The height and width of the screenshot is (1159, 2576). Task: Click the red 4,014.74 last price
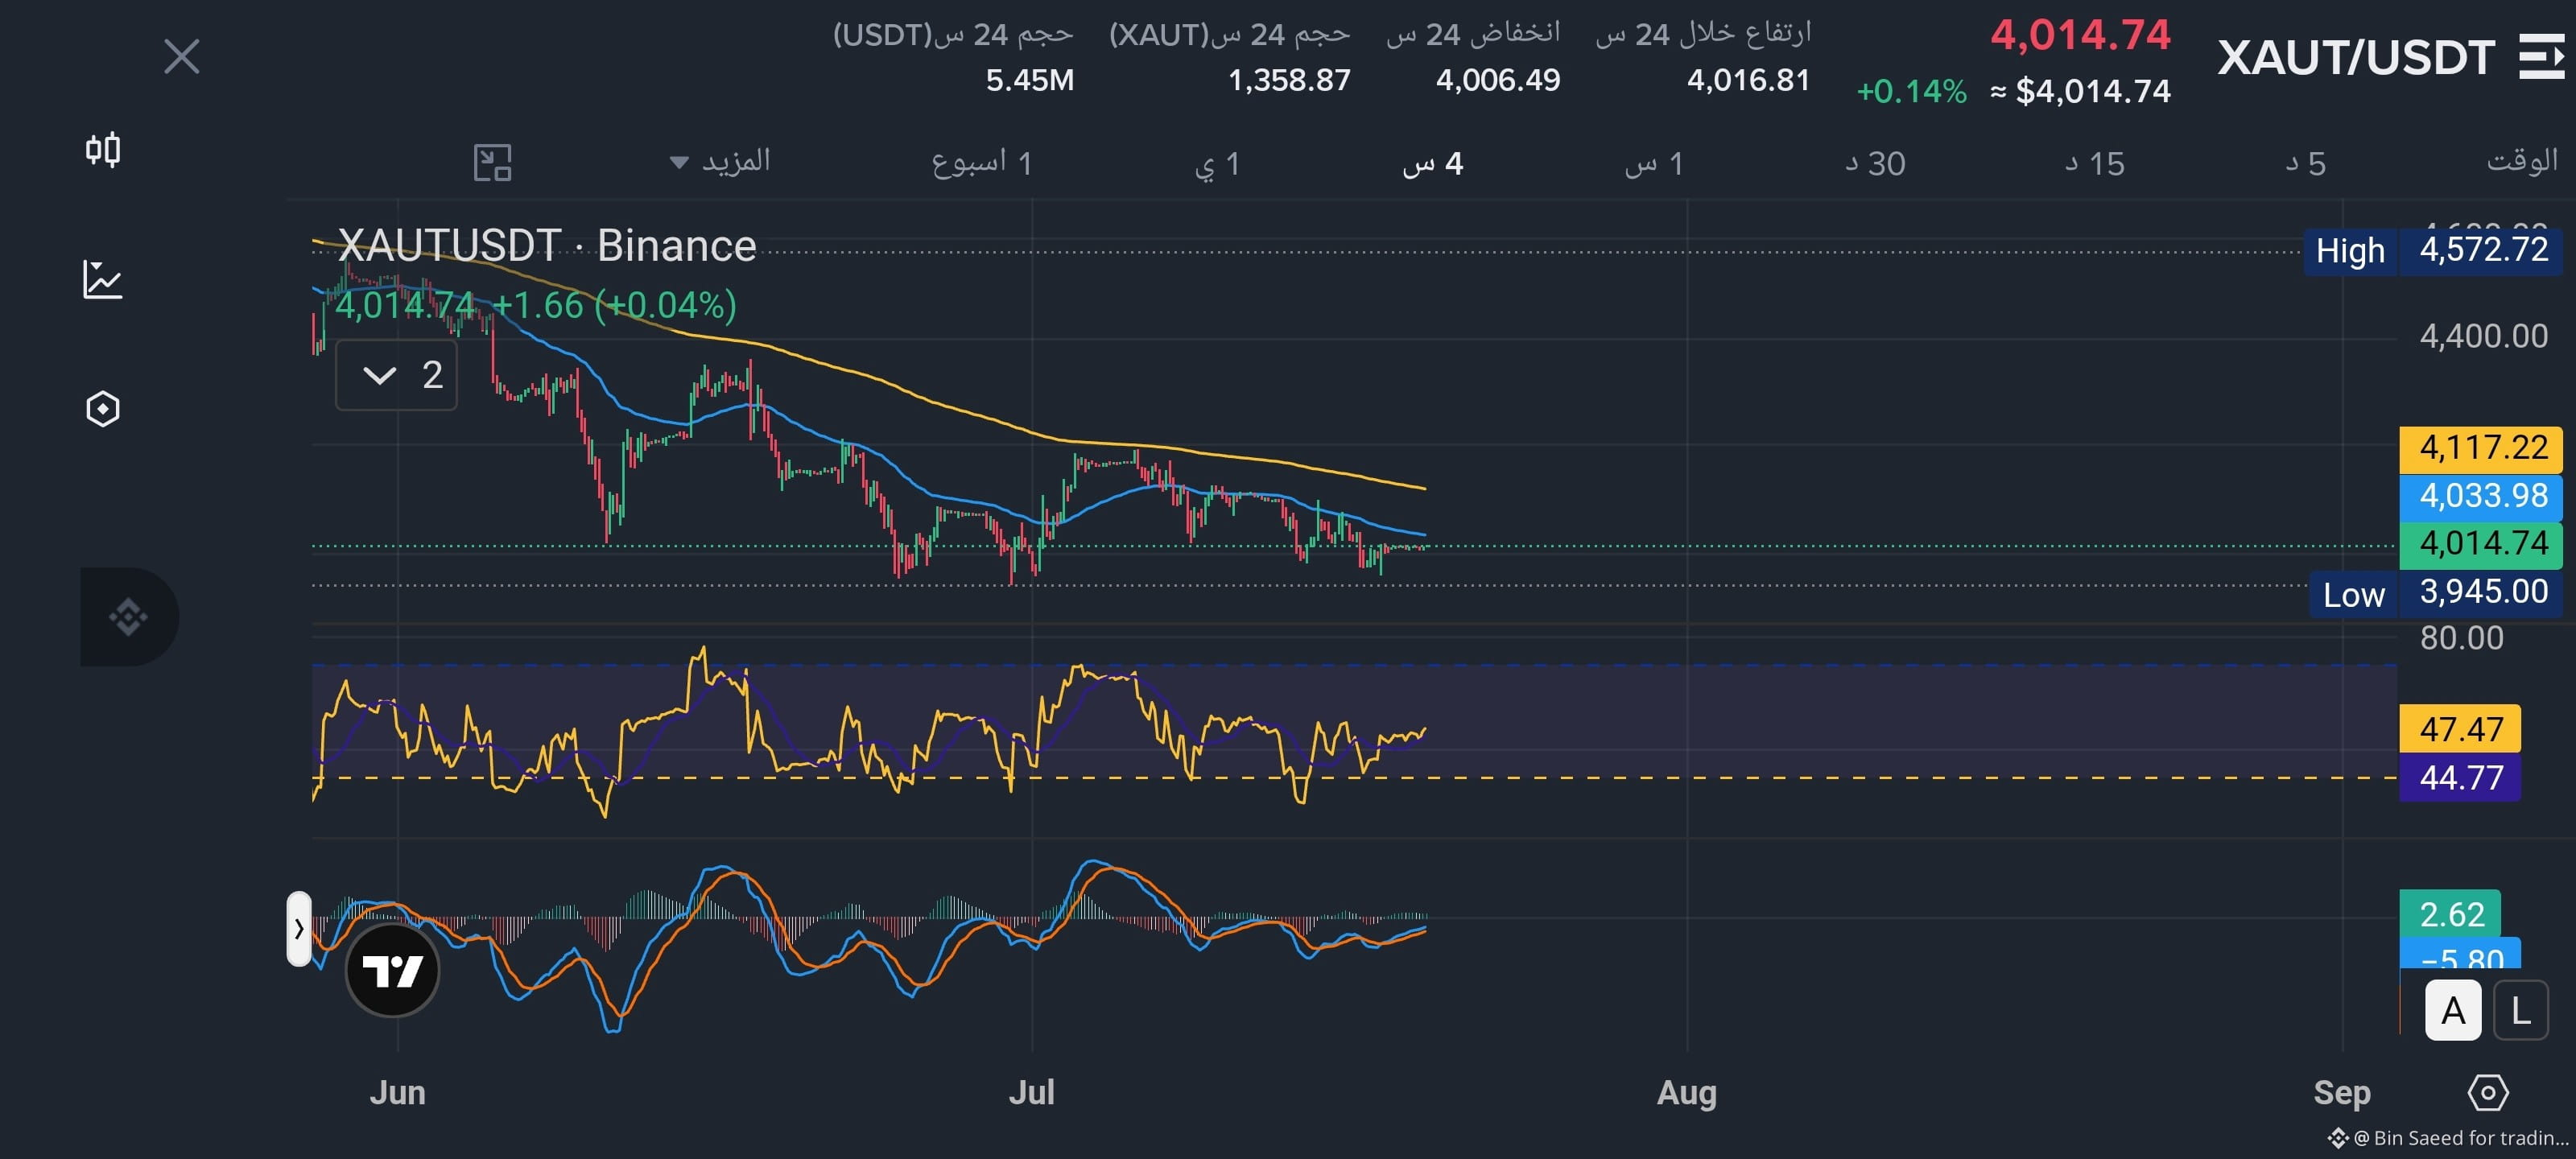coord(2080,35)
